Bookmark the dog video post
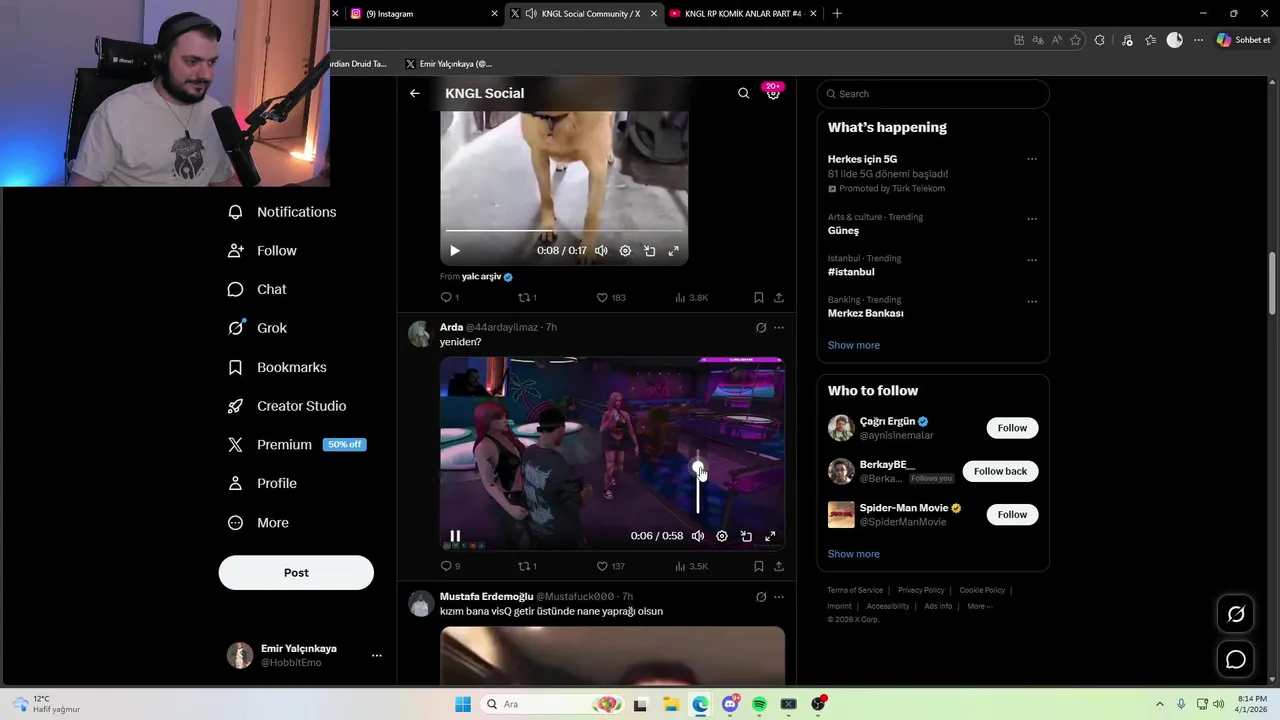The height and width of the screenshot is (720, 1280). click(758, 297)
